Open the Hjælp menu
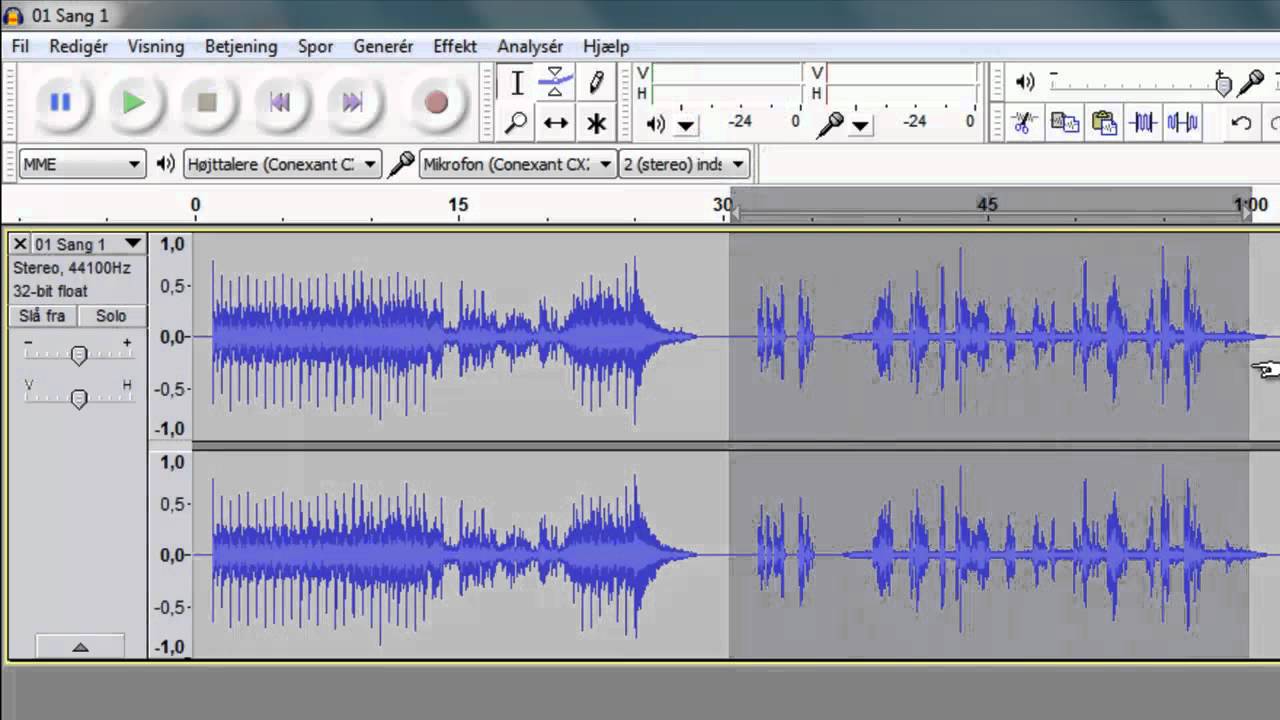This screenshot has width=1280, height=720. (x=606, y=46)
